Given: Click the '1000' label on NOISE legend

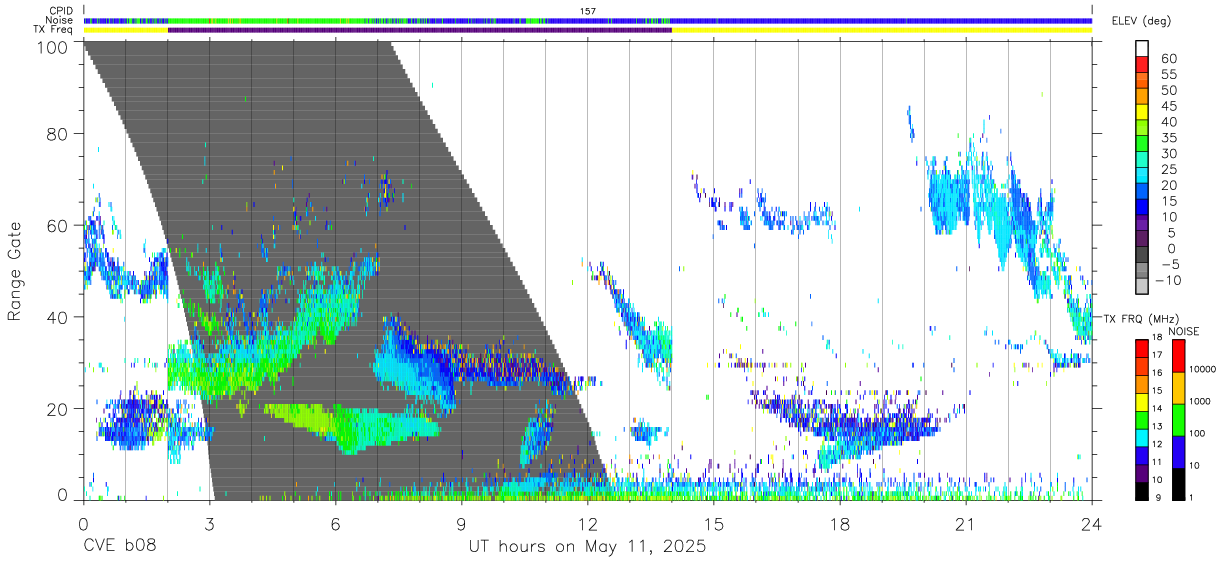Looking at the screenshot, I should (1201, 401).
